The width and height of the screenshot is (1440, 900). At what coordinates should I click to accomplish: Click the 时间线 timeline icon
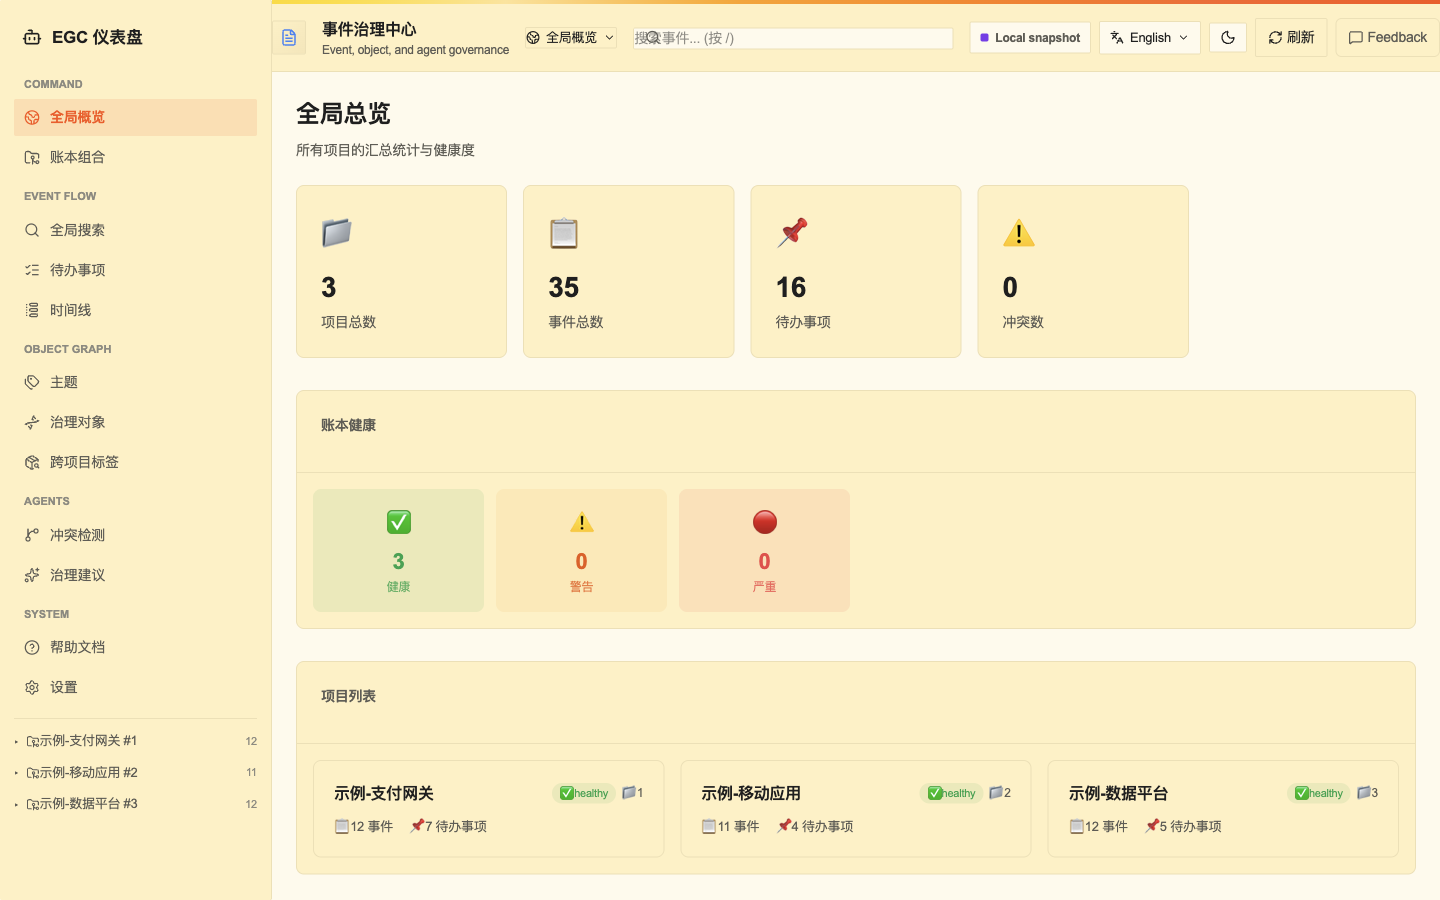point(32,310)
